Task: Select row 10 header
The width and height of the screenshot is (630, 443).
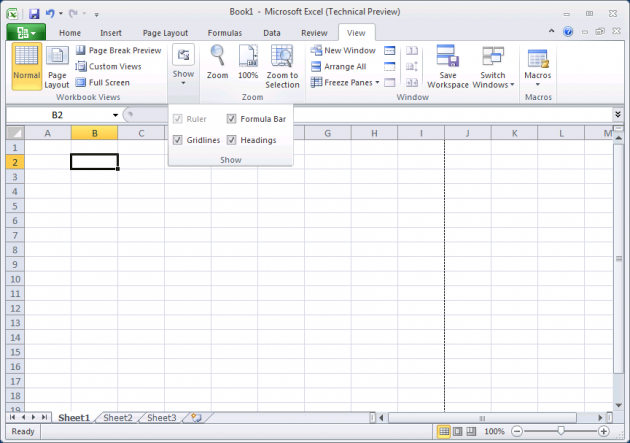Action: click(15, 279)
